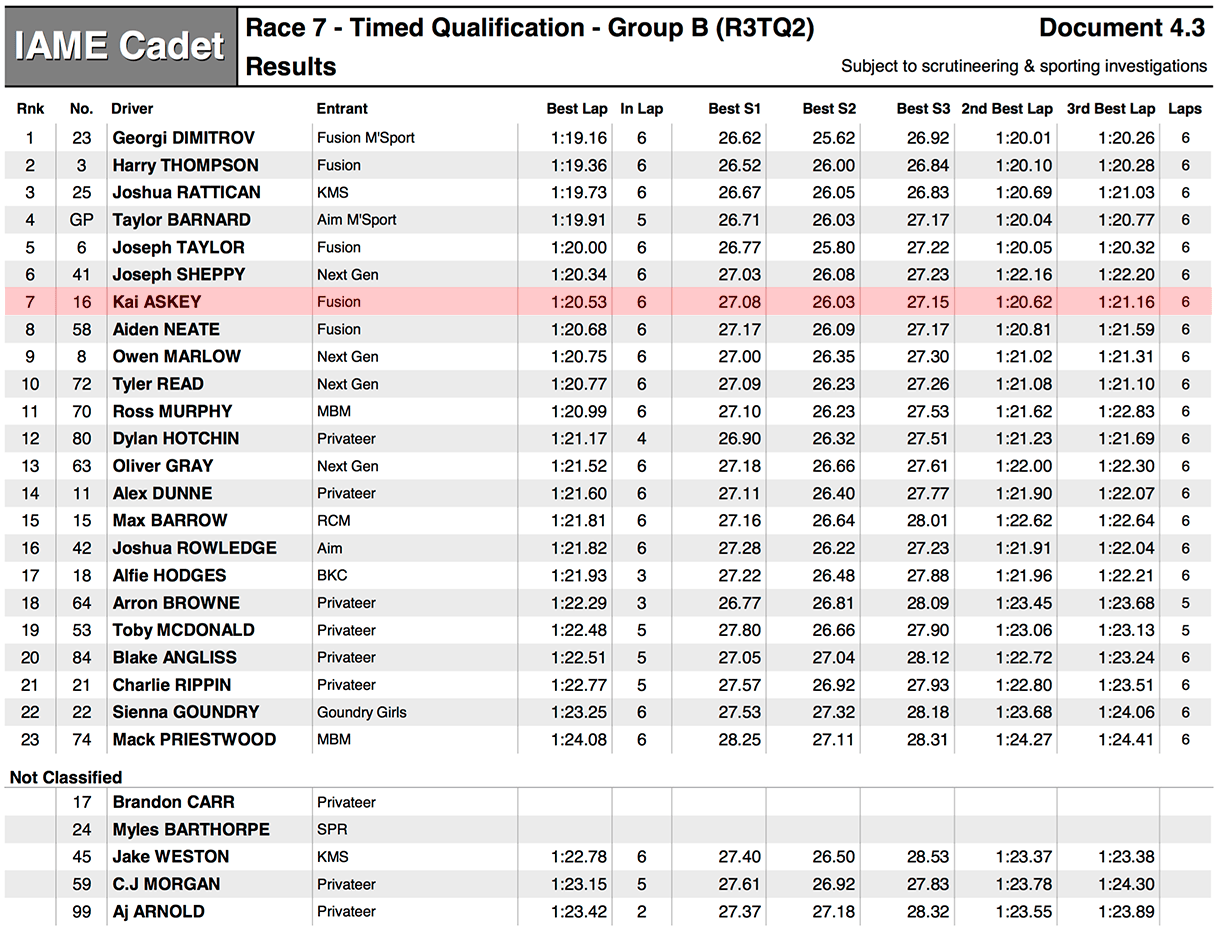Select Brandon CARR in Not Classified
The height and width of the screenshot is (927, 1219).
[x=173, y=802]
